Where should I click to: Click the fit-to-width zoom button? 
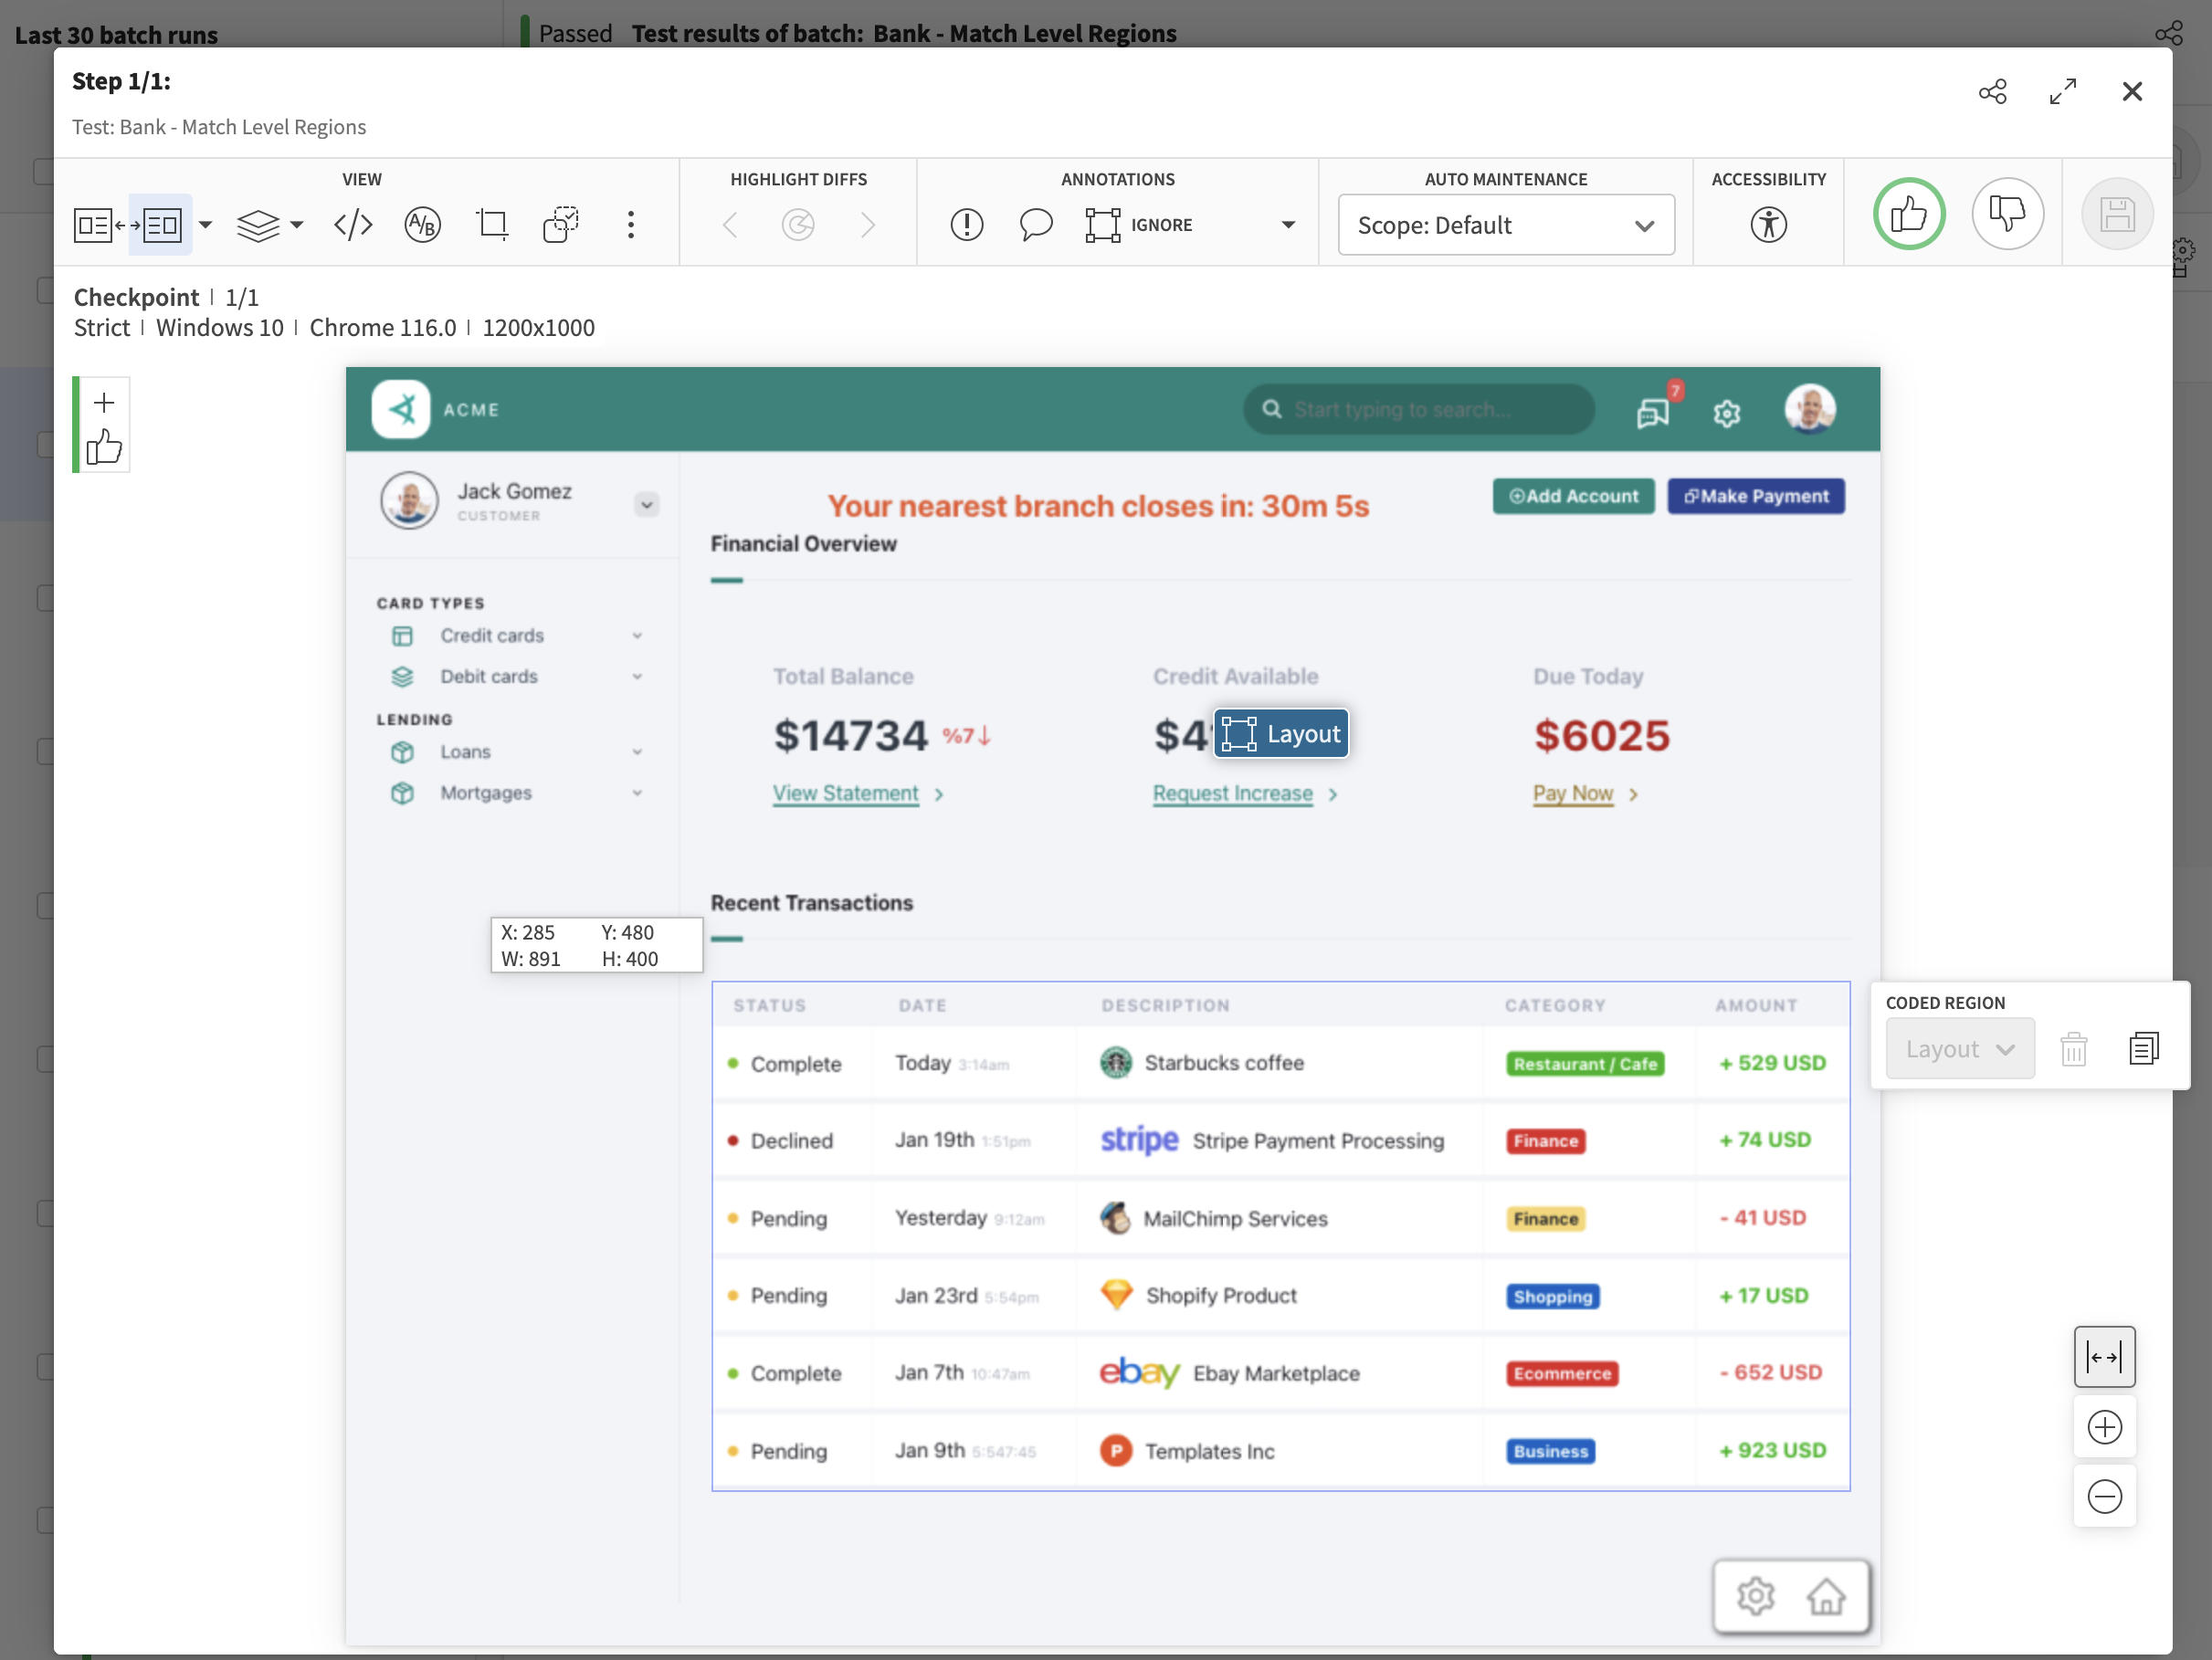2103,1356
